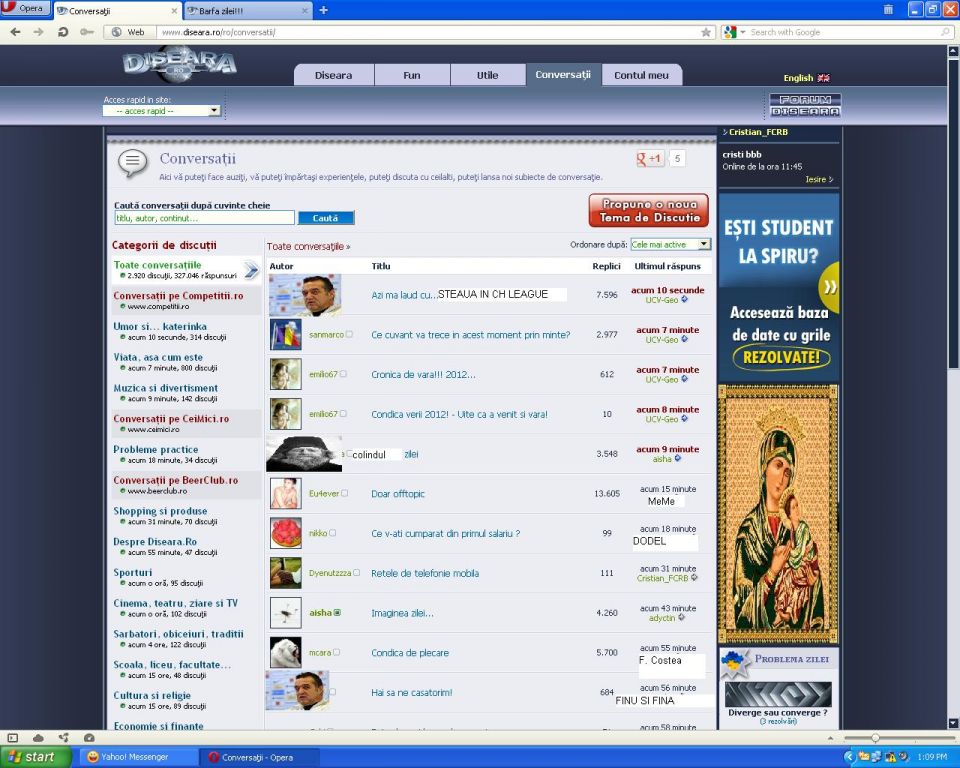Click yellow arrow on Spiru student ad

click(x=830, y=287)
